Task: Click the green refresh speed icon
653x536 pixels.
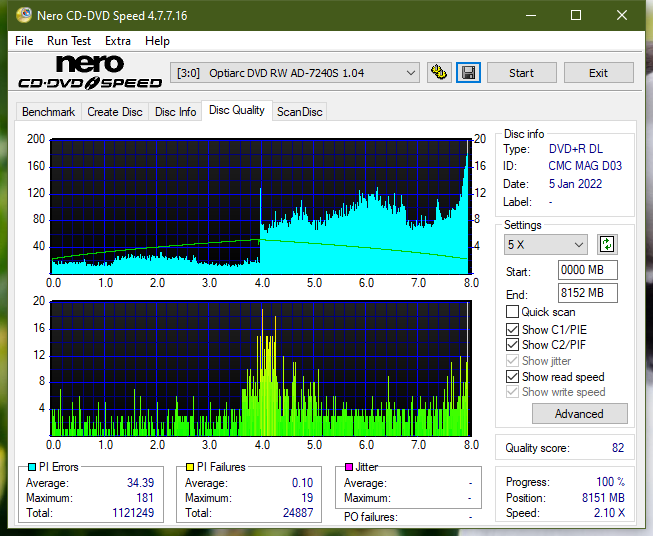Action: click(x=607, y=244)
